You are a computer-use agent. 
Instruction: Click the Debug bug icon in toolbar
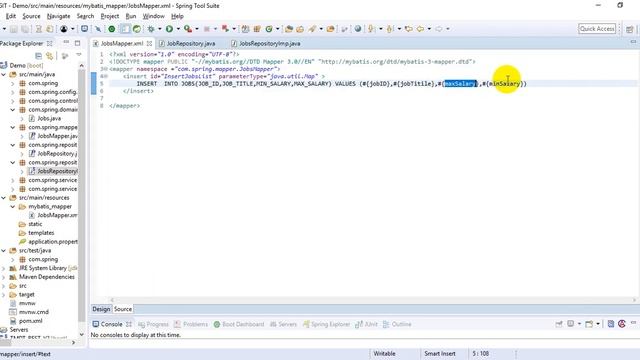click(151, 29)
